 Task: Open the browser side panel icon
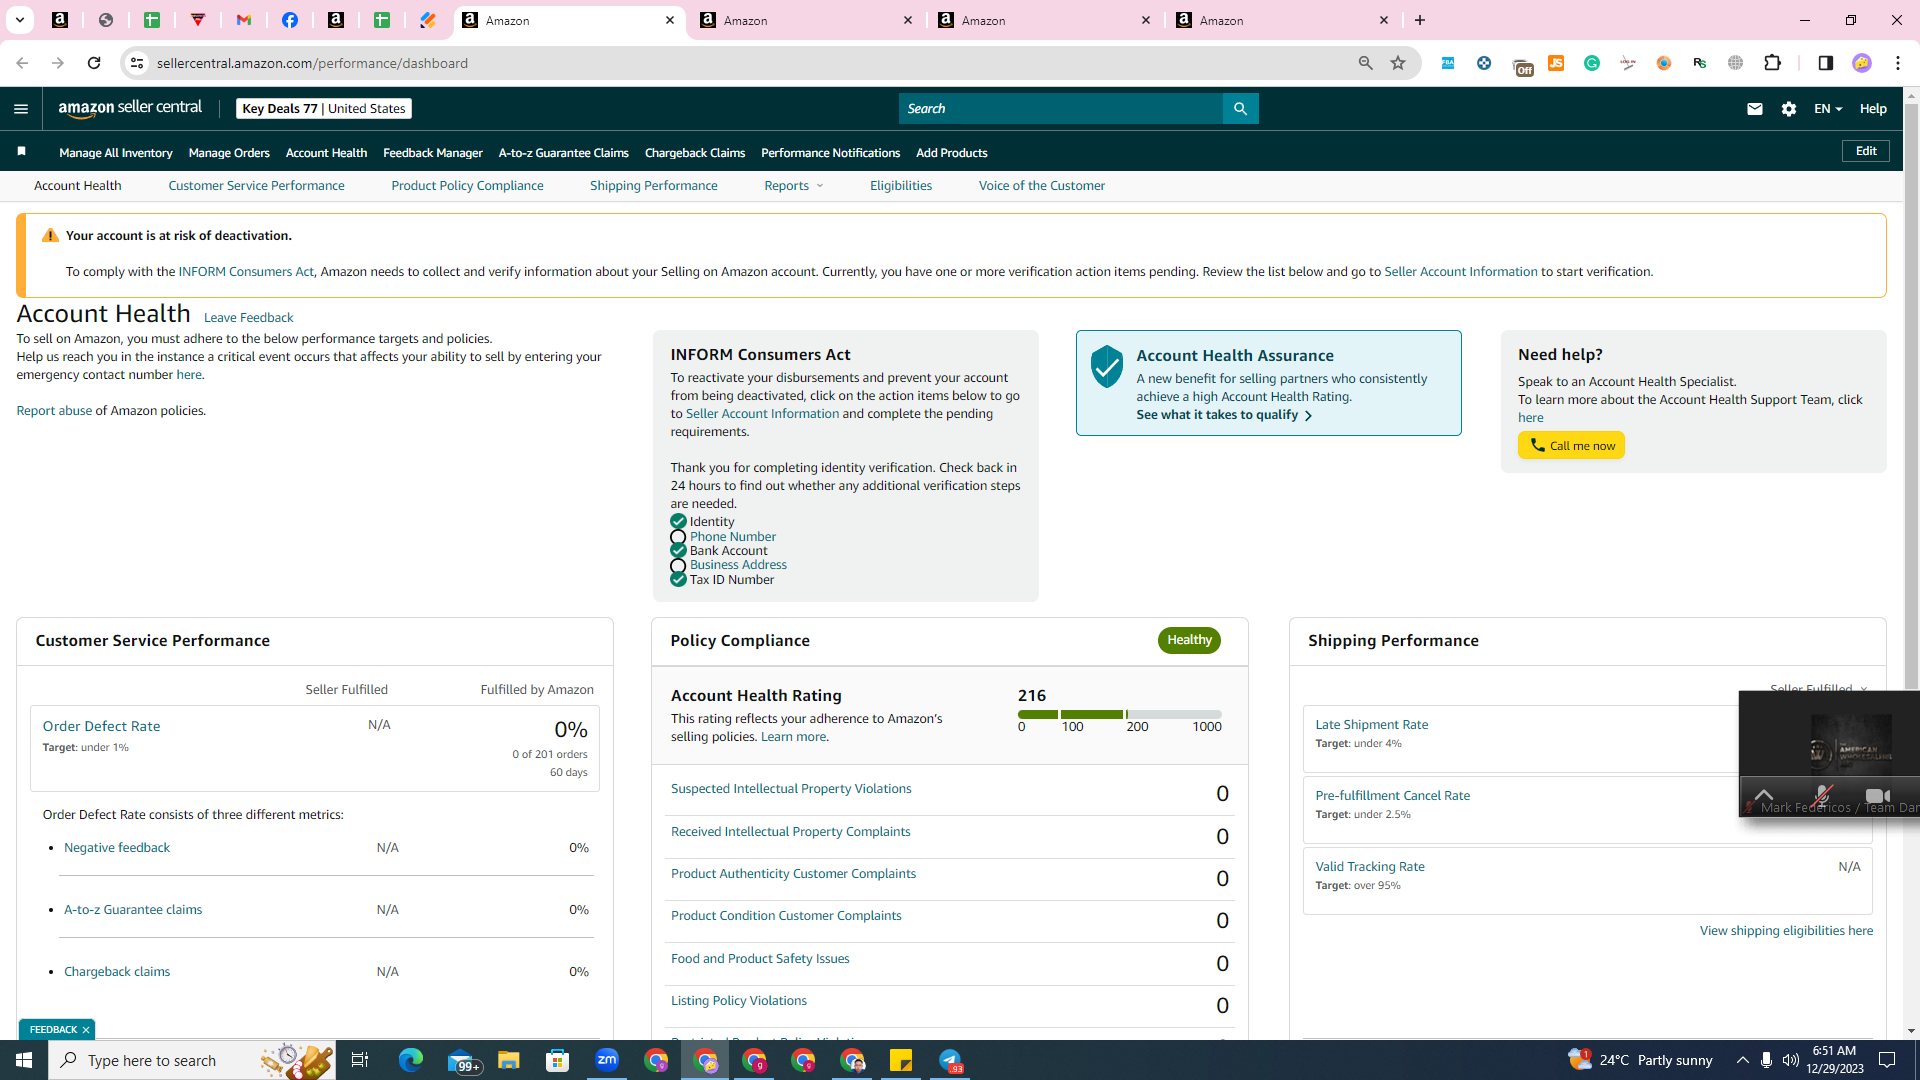(1825, 63)
